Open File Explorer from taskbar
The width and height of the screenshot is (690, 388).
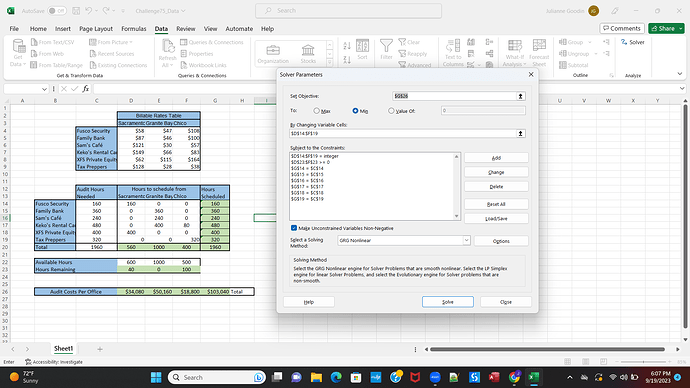coord(316,377)
